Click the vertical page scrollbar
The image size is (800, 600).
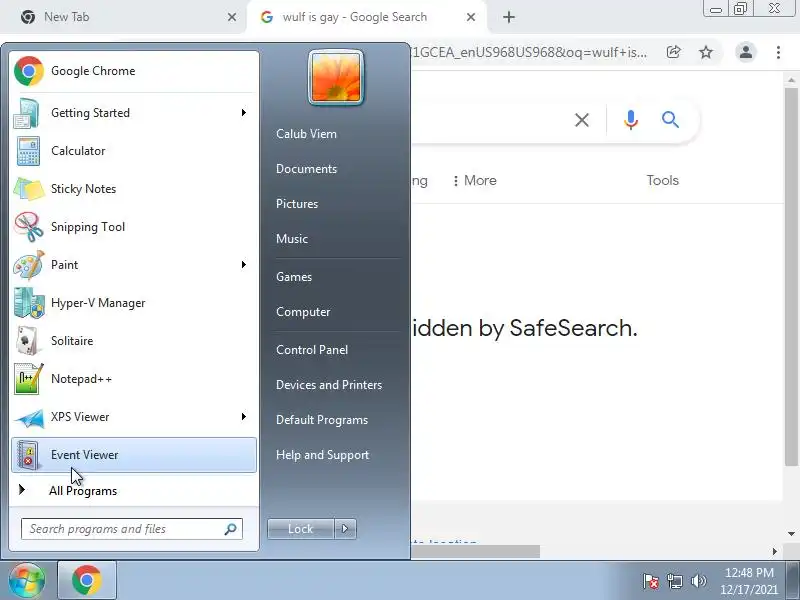pos(791,276)
